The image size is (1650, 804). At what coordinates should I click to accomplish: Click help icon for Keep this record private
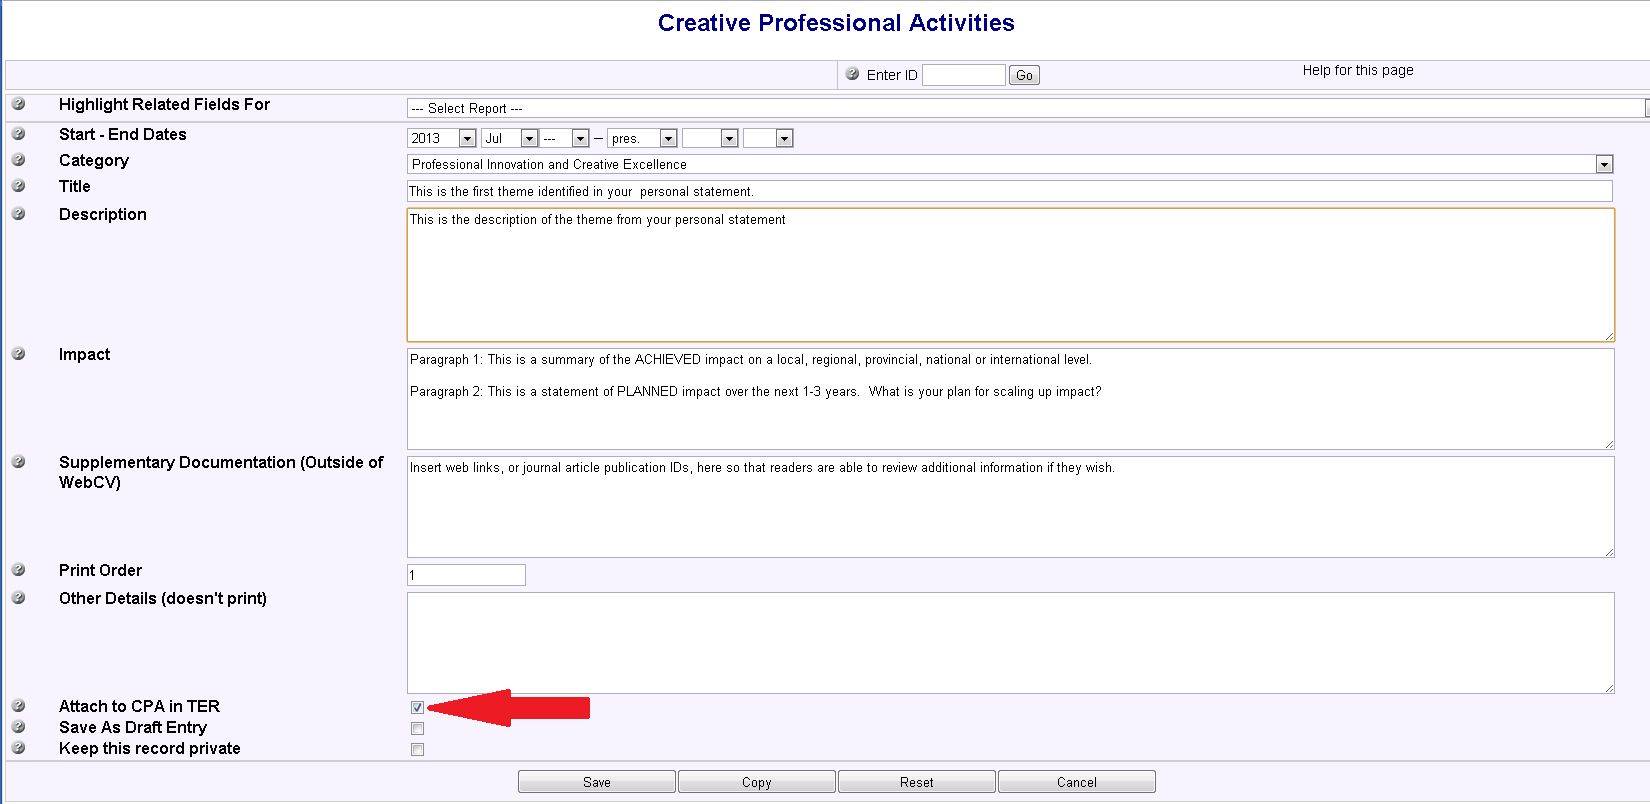[18, 748]
